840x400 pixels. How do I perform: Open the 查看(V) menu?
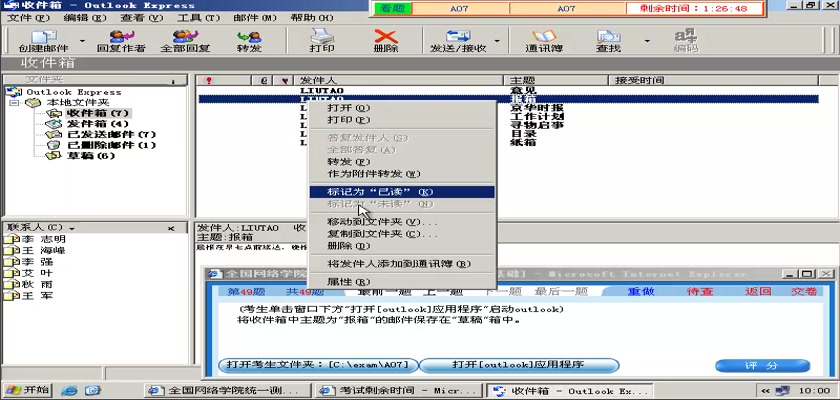(x=141, y=18)
